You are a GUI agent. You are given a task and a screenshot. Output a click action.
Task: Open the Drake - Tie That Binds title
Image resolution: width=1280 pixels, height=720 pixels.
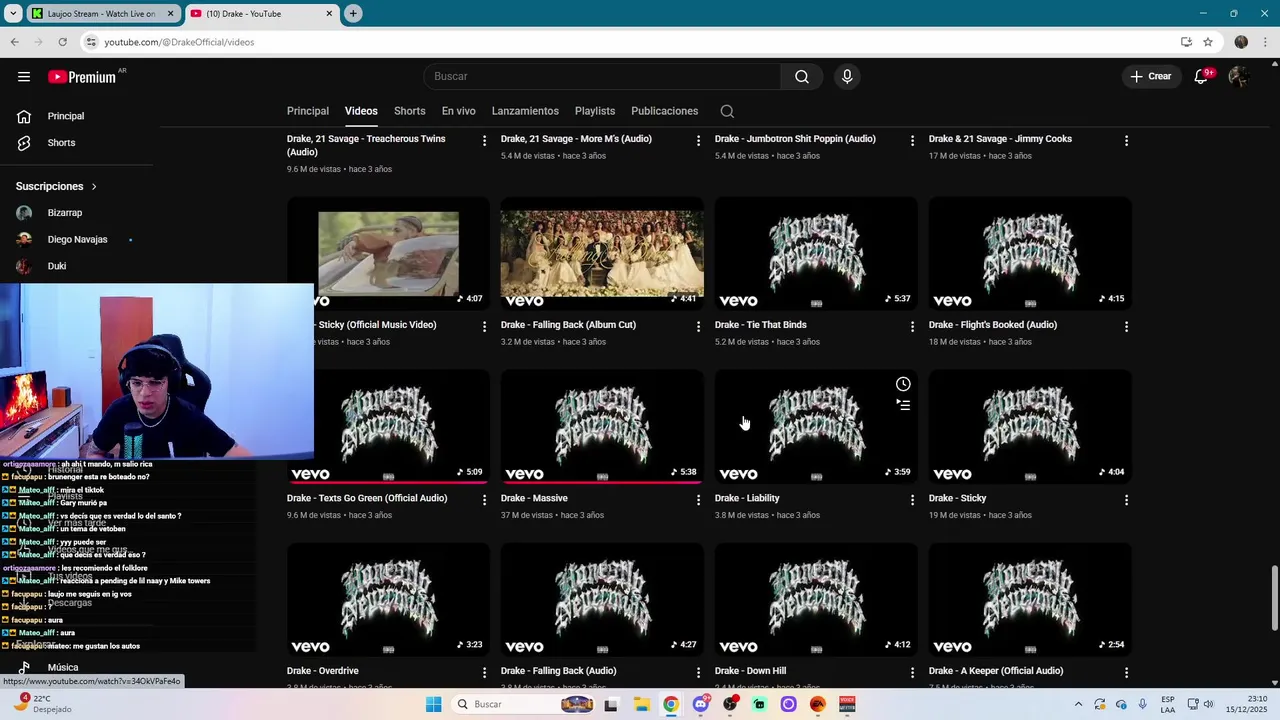click(760, 325)
